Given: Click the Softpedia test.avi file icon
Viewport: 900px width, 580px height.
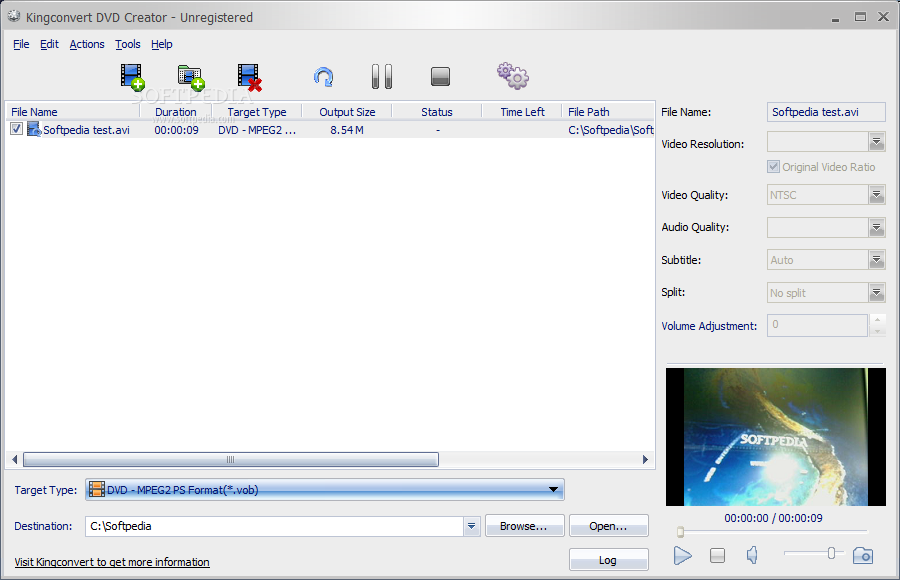Looking at the screenshot, I should click(x=34, y=129).
